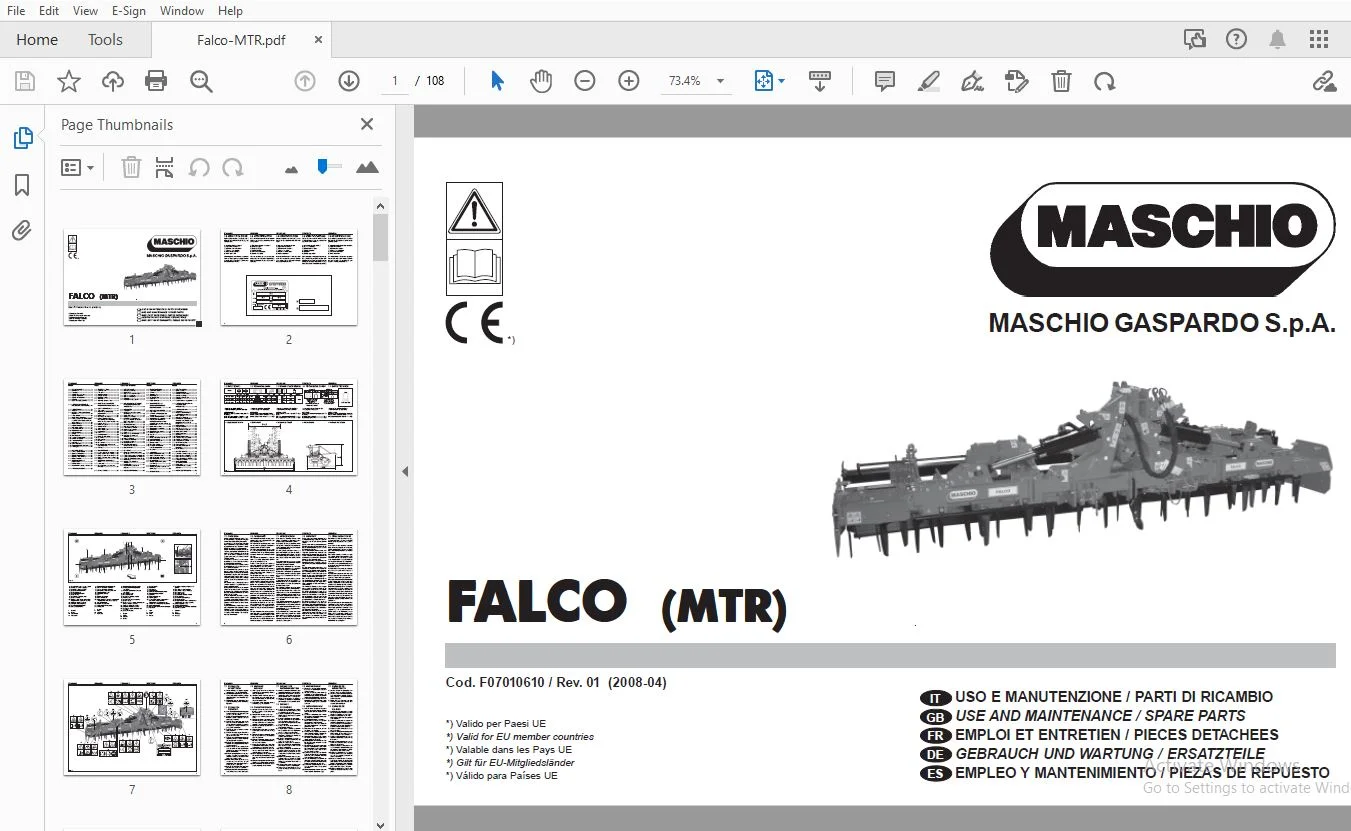Open the Attachments paperclip panel

(22, 231)
